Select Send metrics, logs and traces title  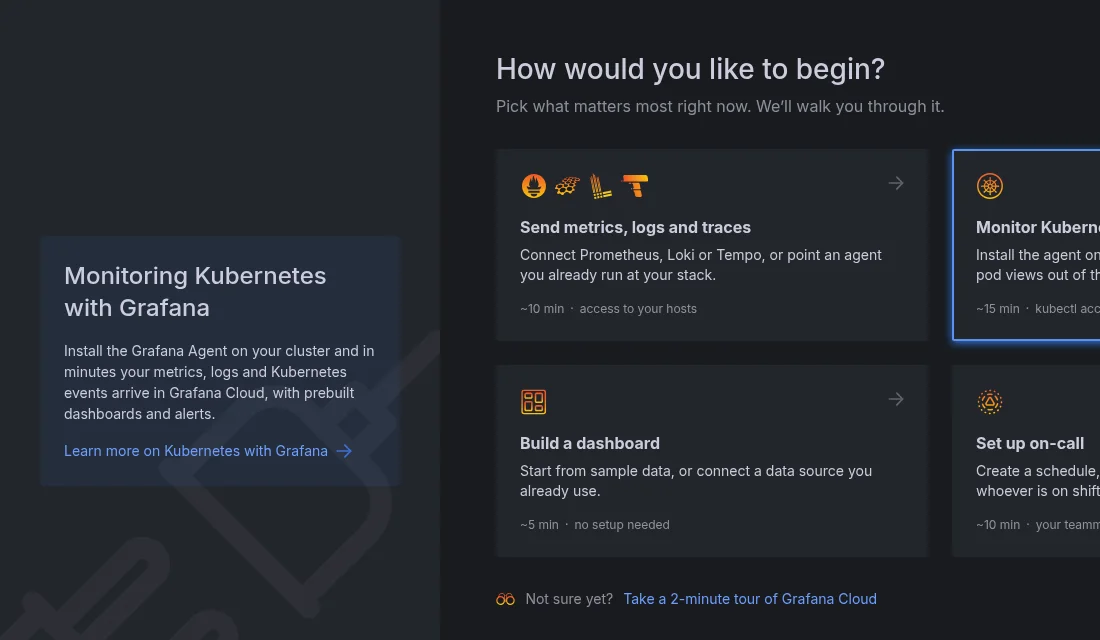pyautogui.click(x=635, y=227)
